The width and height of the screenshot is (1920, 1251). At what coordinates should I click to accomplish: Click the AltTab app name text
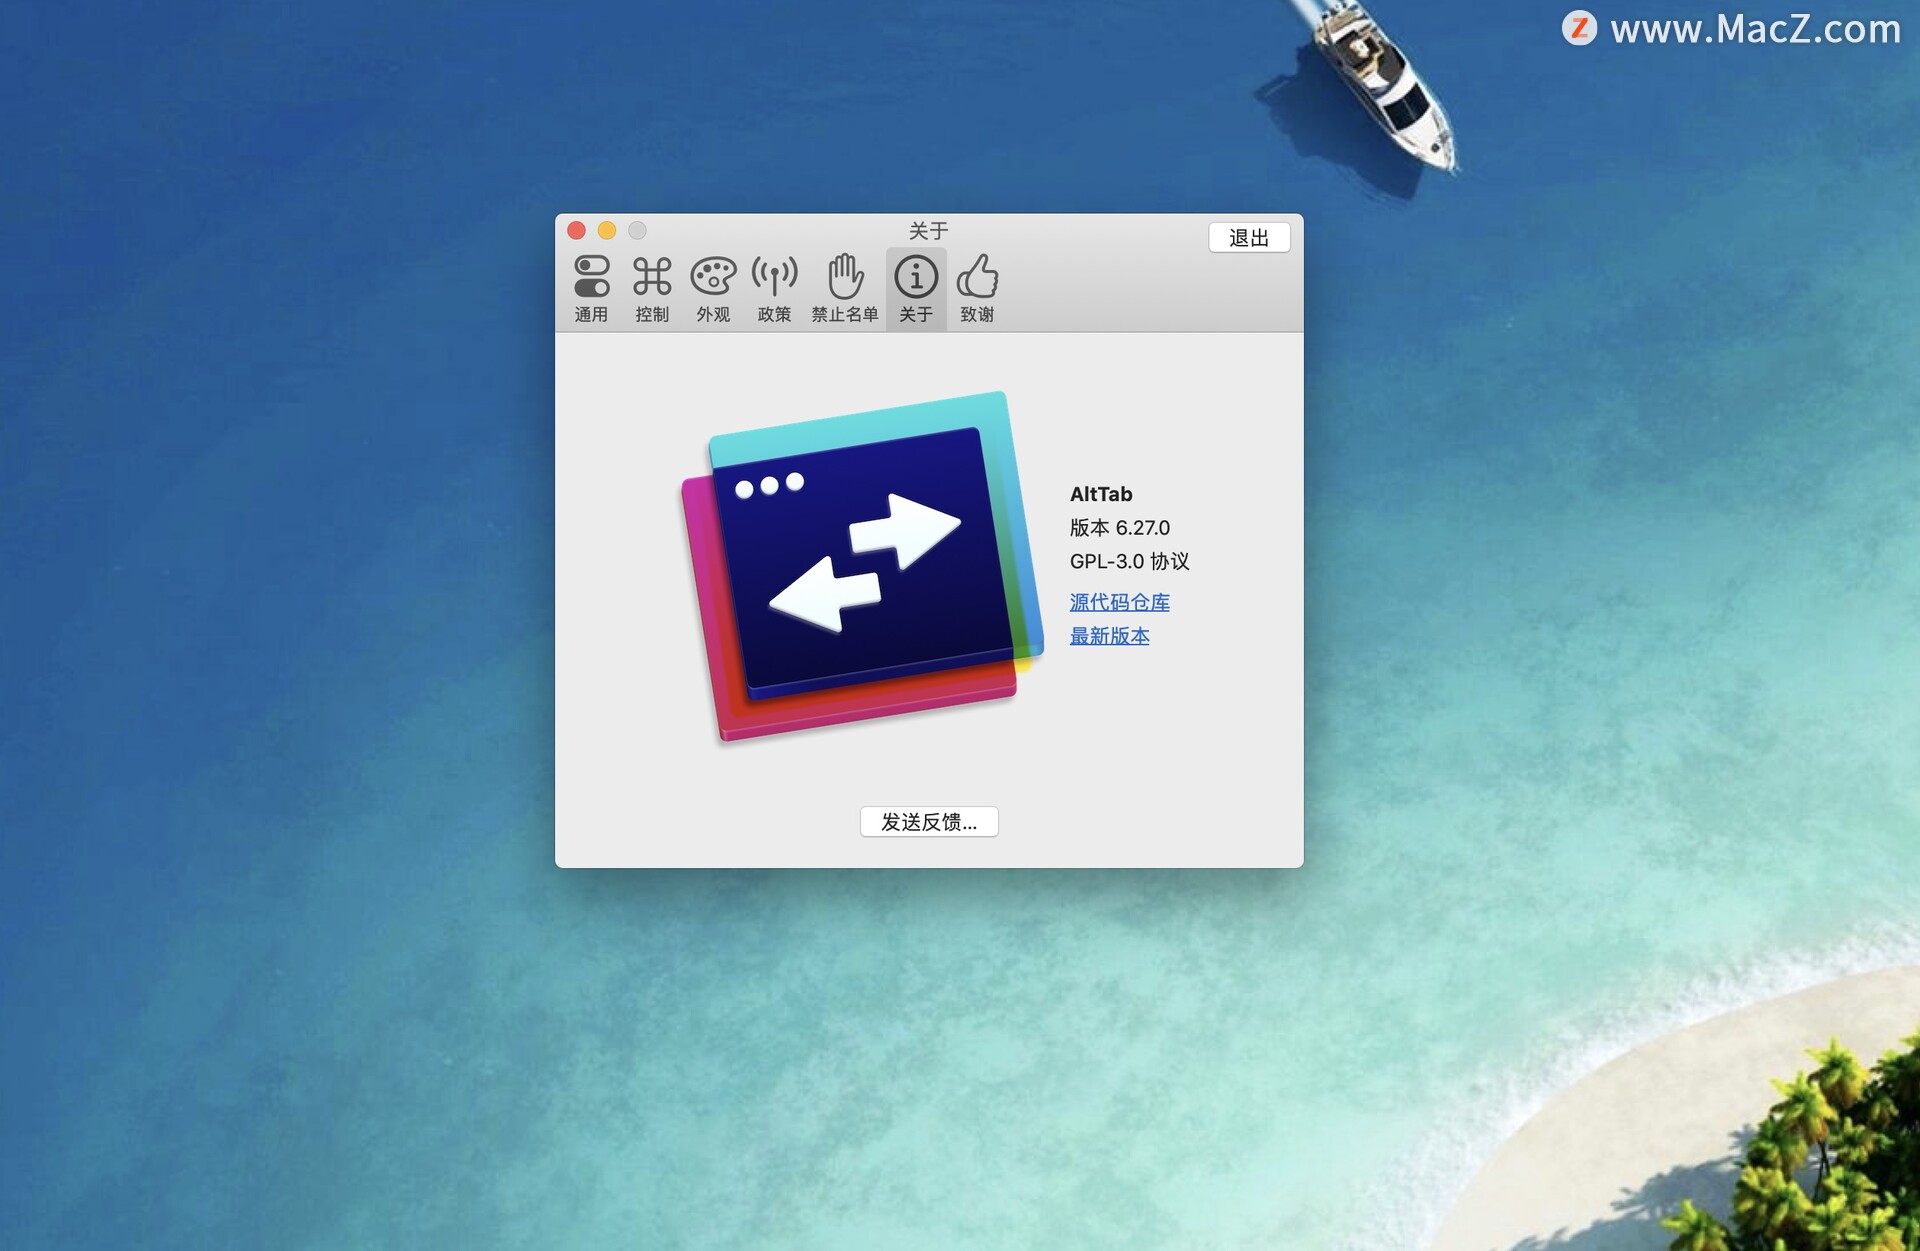(x=1101, y=494)
